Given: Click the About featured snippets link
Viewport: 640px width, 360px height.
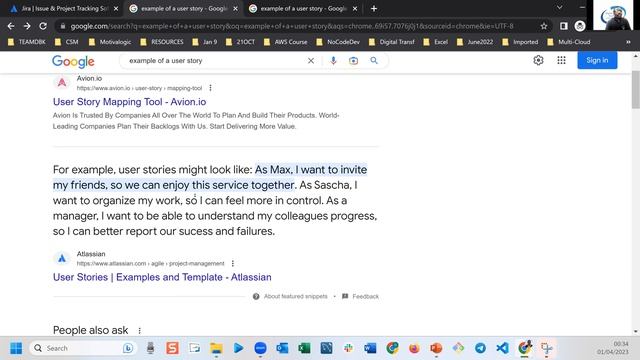Looking at the screenshot, I should [296, 296].
